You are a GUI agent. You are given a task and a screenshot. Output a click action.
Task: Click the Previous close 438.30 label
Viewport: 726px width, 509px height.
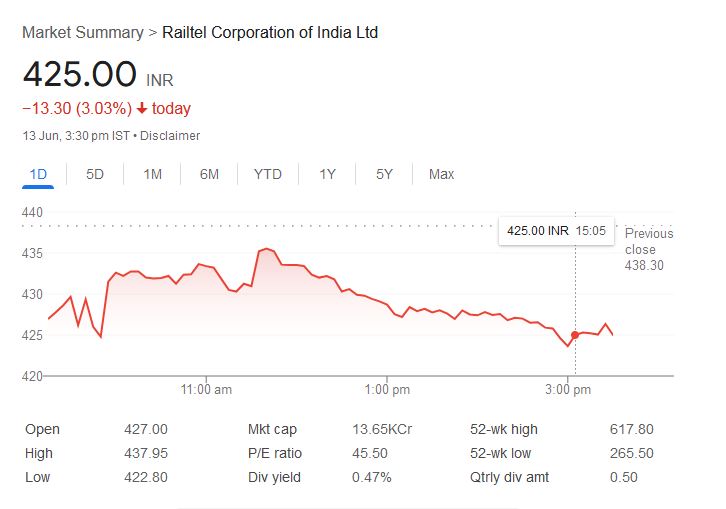pyautogui.click(x=648, y=249)
